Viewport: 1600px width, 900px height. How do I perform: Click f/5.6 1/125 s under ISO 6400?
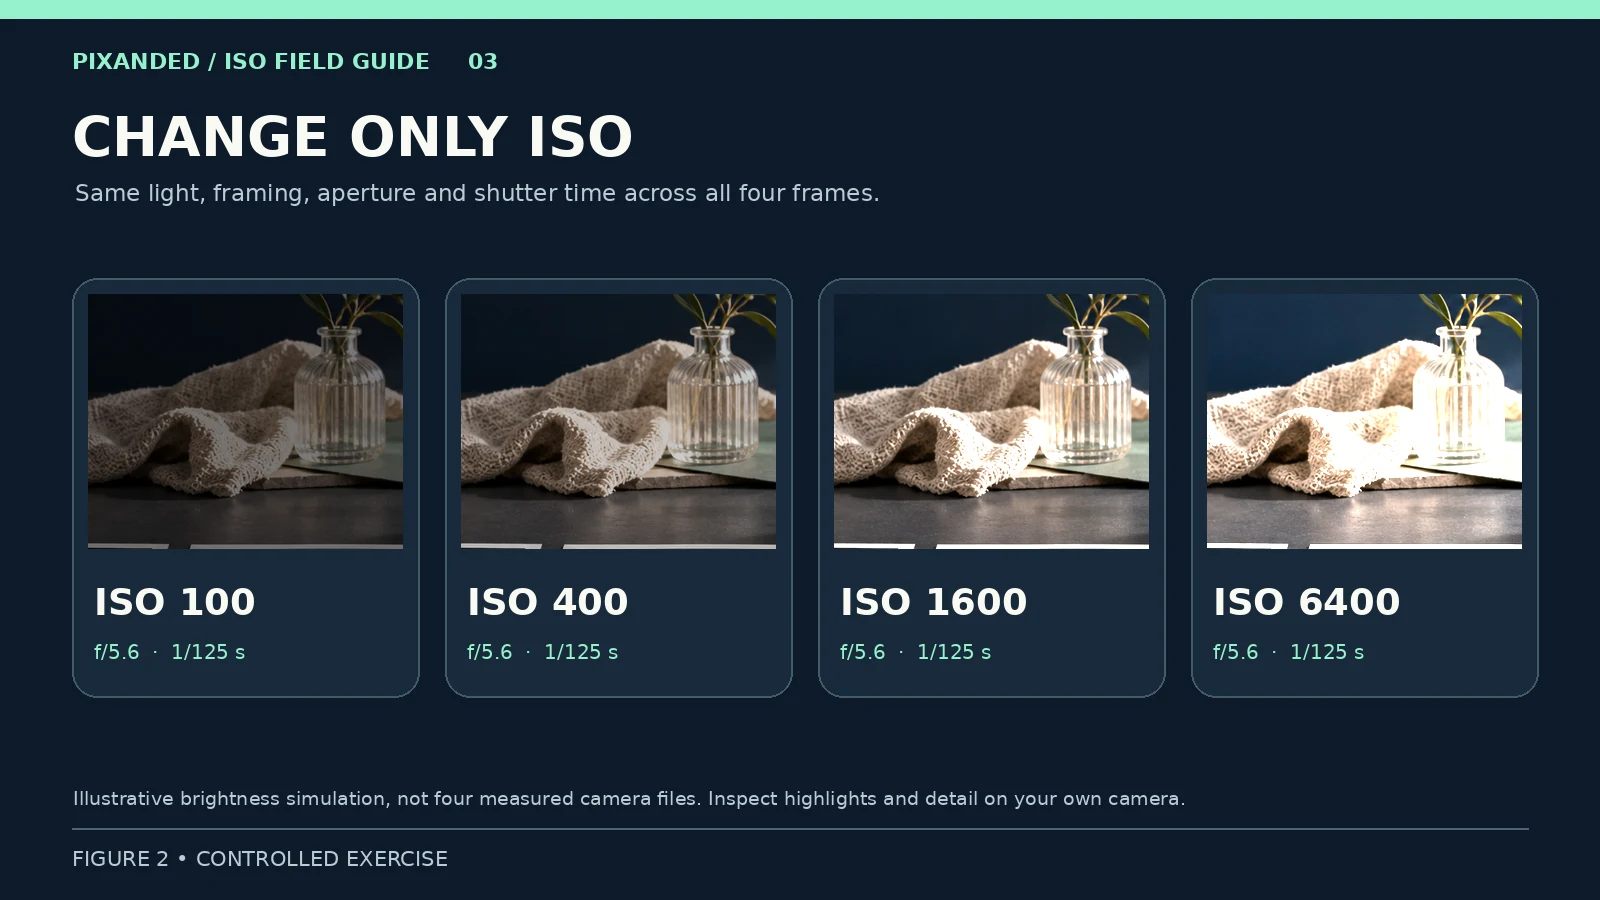[1289, 652]
